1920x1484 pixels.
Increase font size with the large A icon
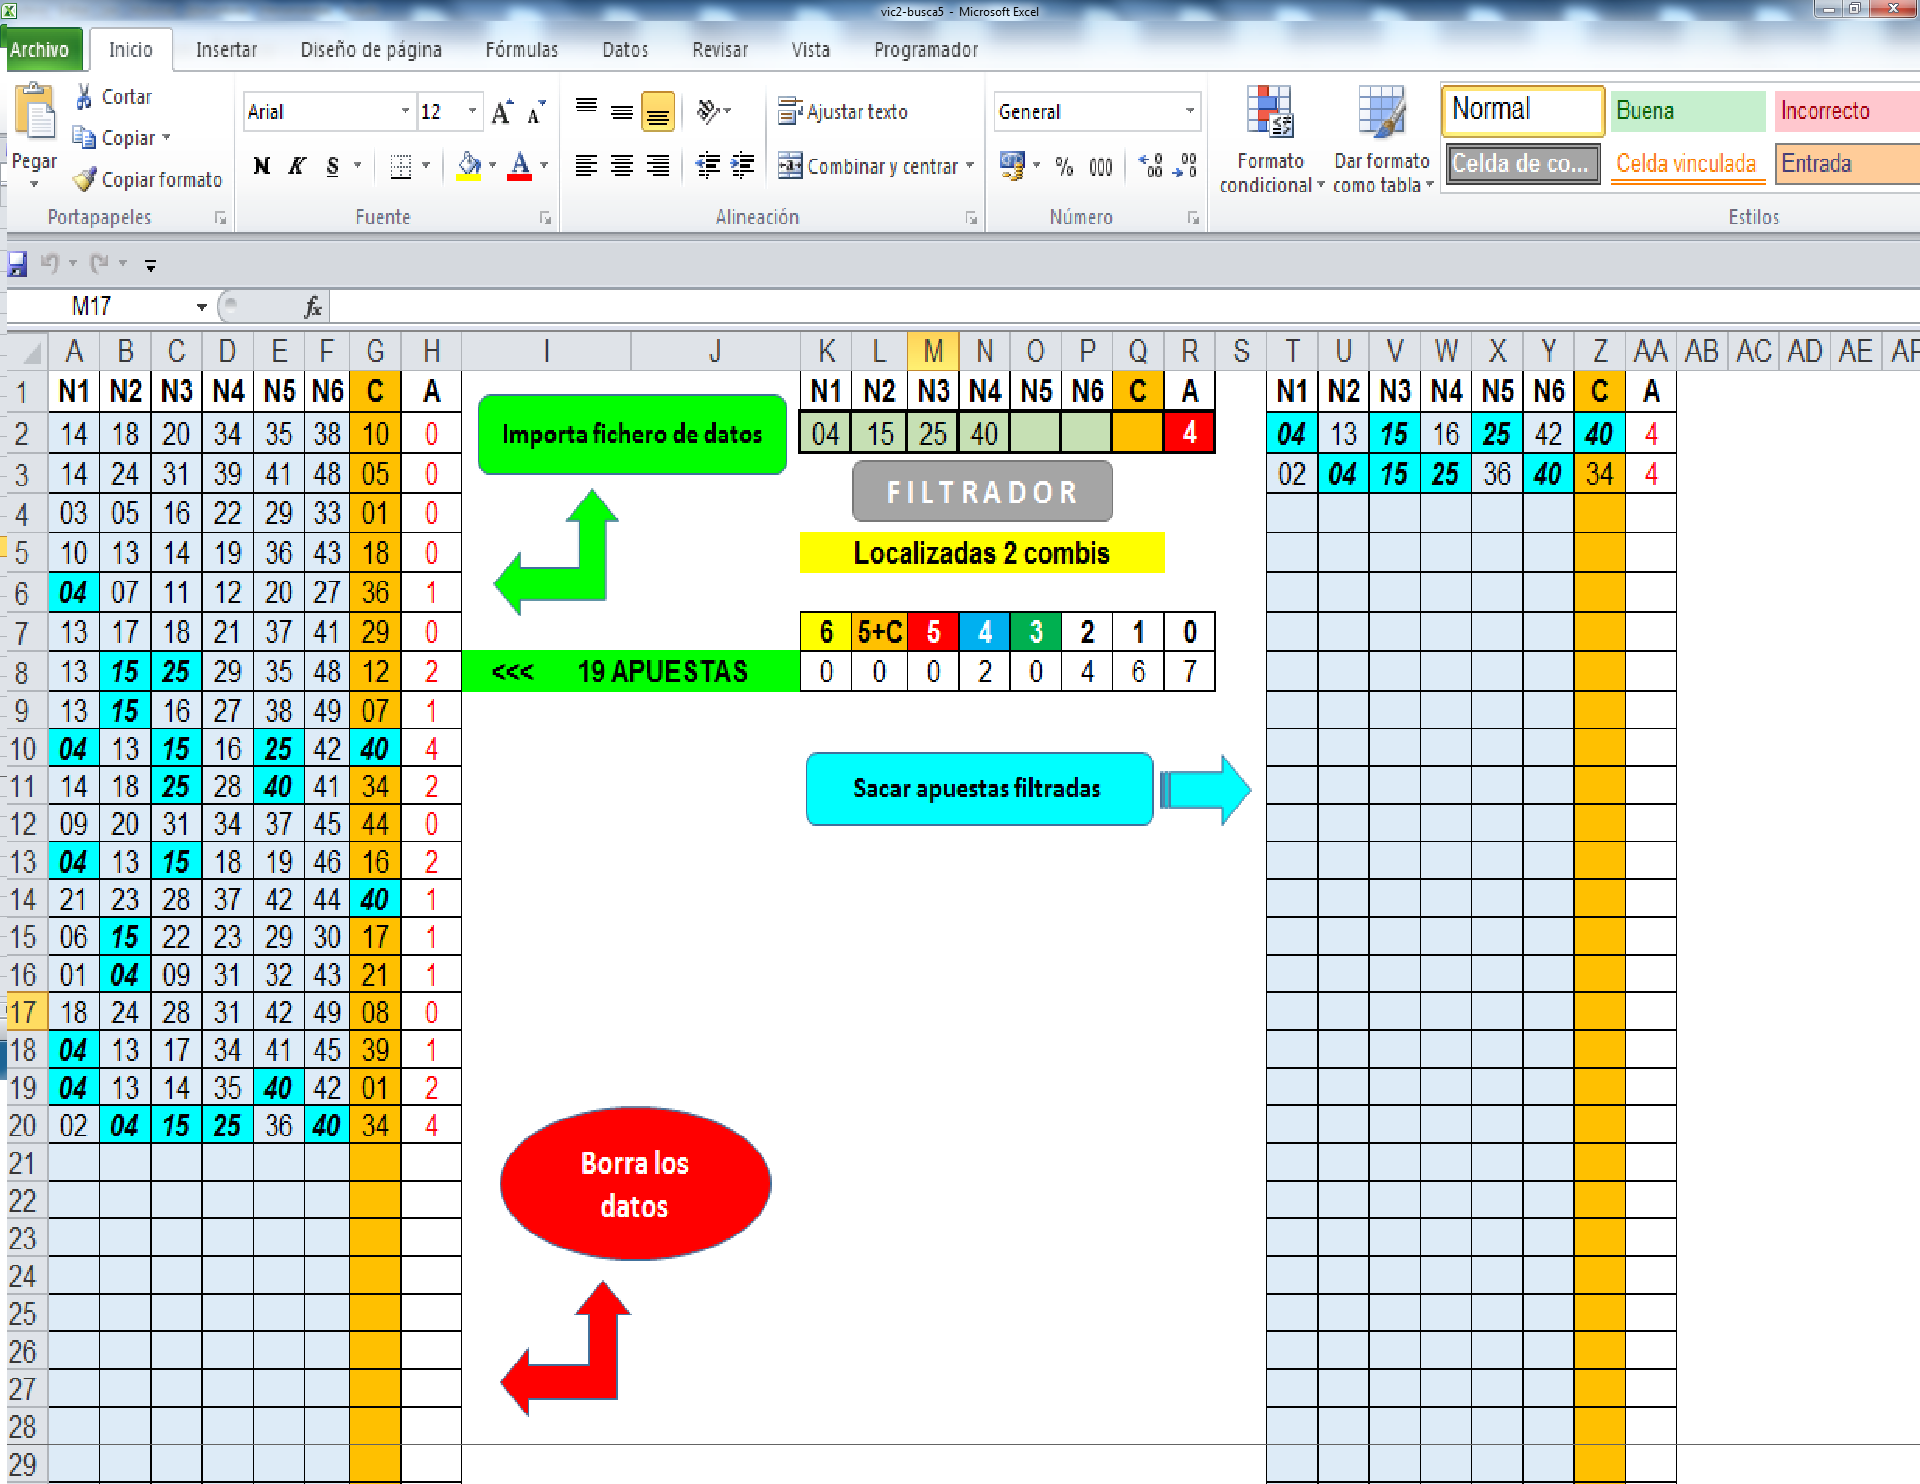(x=501, y=112)
